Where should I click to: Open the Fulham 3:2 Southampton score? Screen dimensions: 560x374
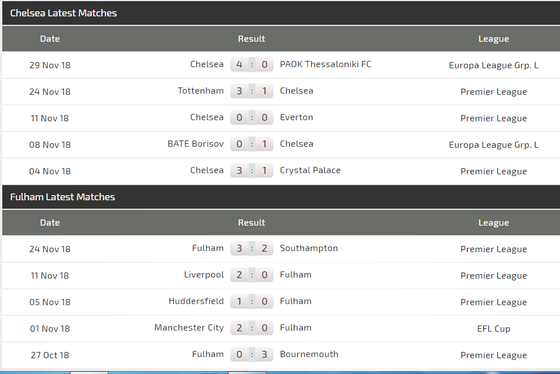(x=252, y=248)
